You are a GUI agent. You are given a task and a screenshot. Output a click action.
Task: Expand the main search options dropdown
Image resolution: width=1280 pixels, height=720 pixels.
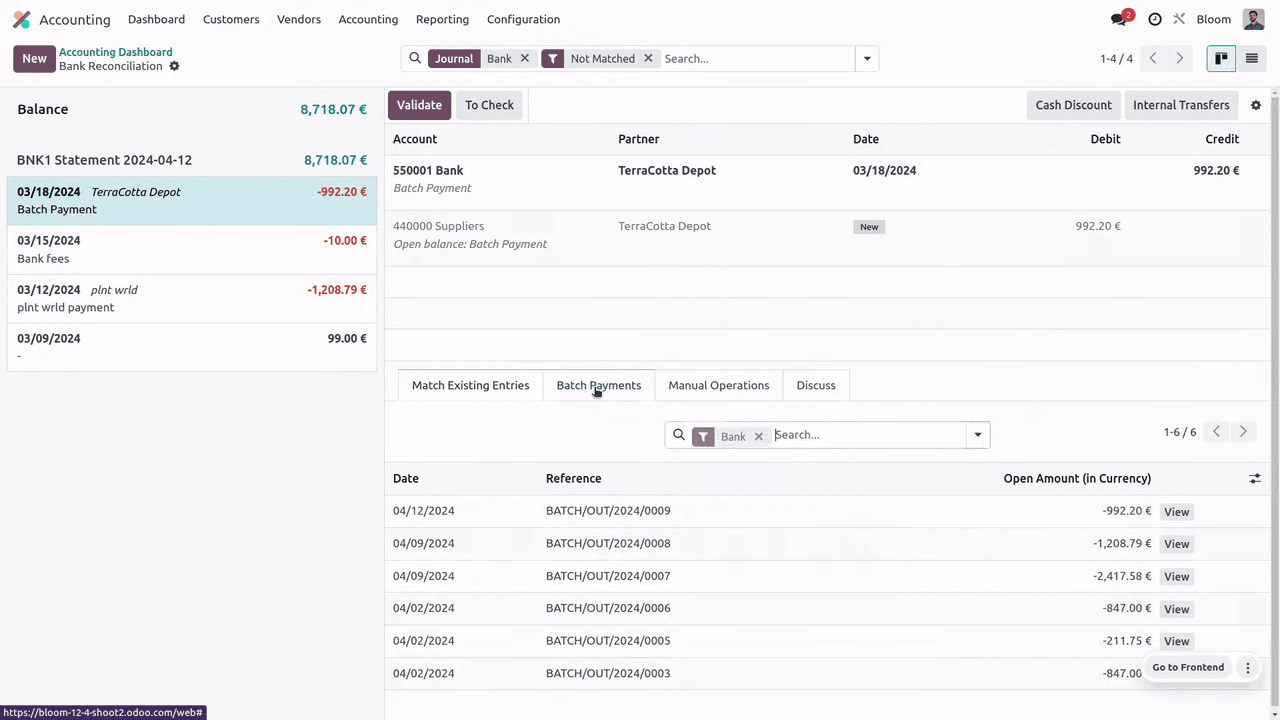coord(867,59)
